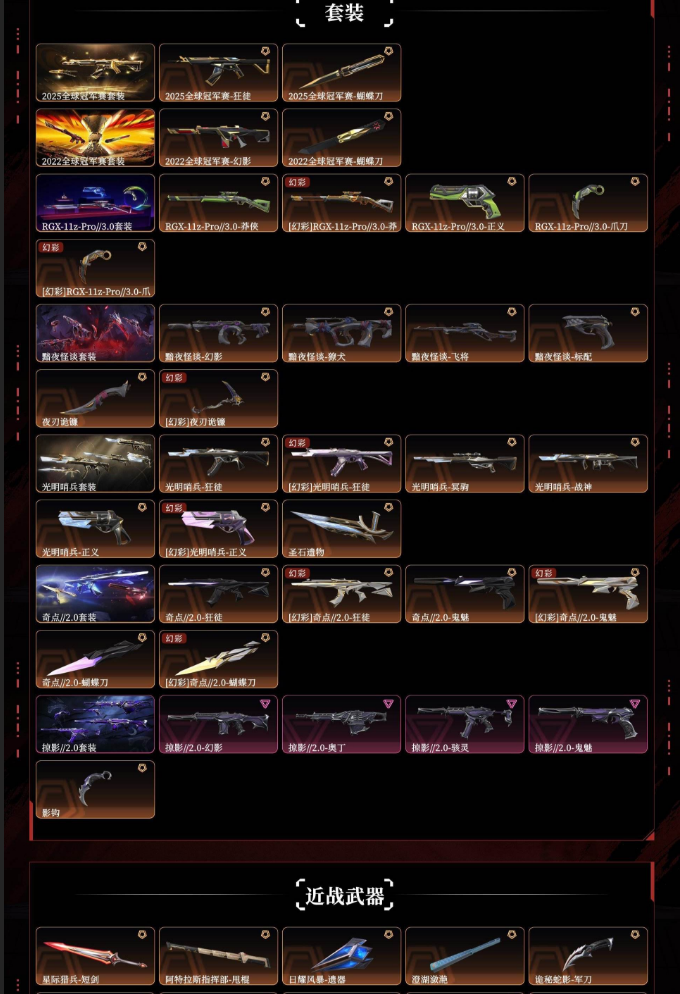This screenshot has width=680, height=994.
Task: Open the 2025全球冠军赛-狂徒 rifle skin
Action: point(219,72)
